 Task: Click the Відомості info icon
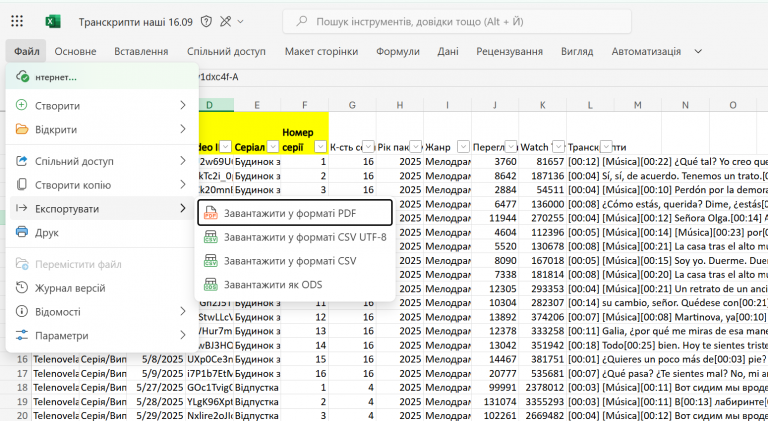click(x=22, y=311)
